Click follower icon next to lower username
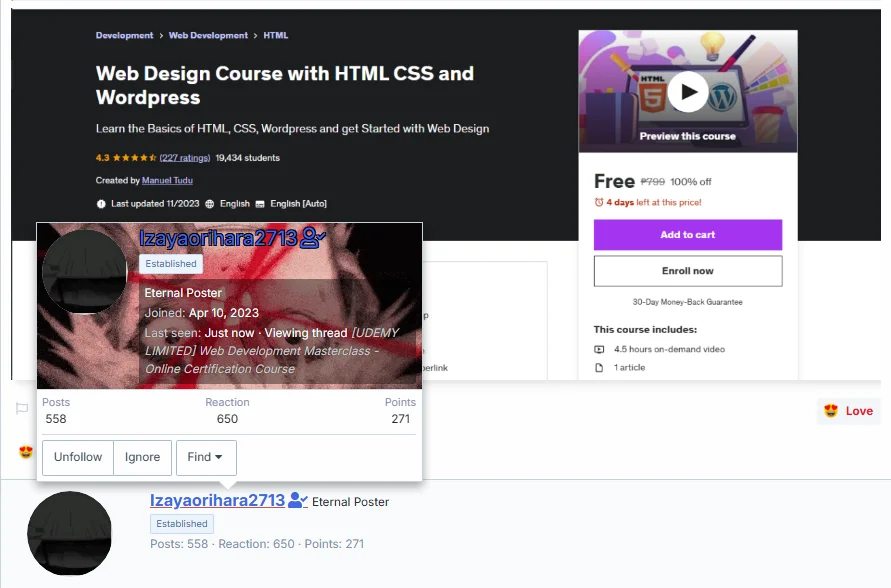 pos(298,501)
